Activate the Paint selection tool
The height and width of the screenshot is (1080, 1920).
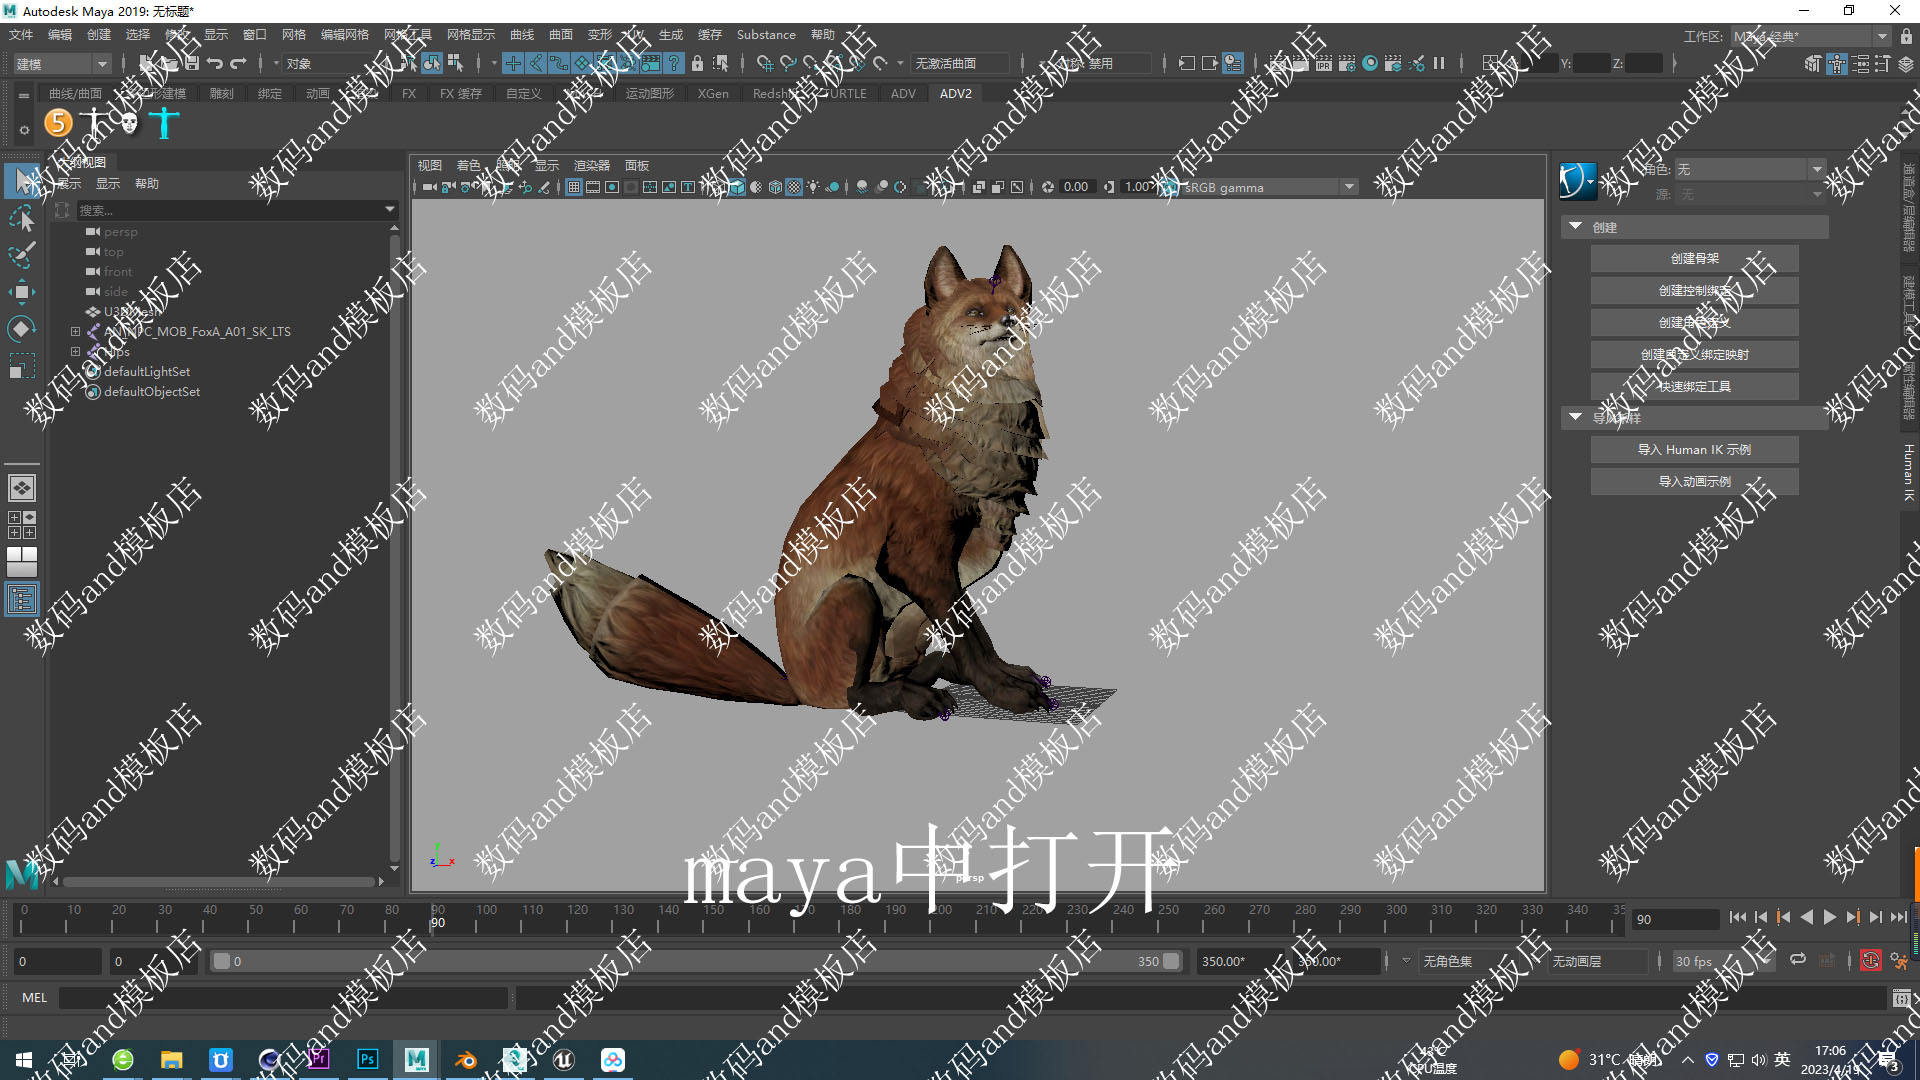tap(22, 255)
